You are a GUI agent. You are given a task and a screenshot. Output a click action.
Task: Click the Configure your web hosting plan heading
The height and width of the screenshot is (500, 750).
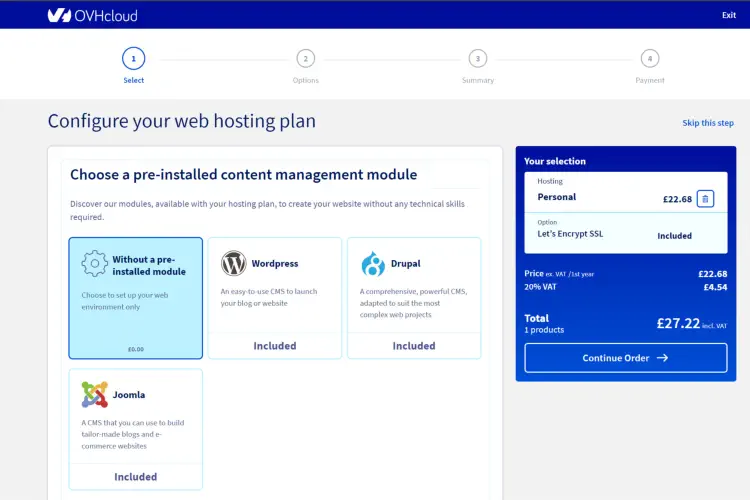coord(182,122)
